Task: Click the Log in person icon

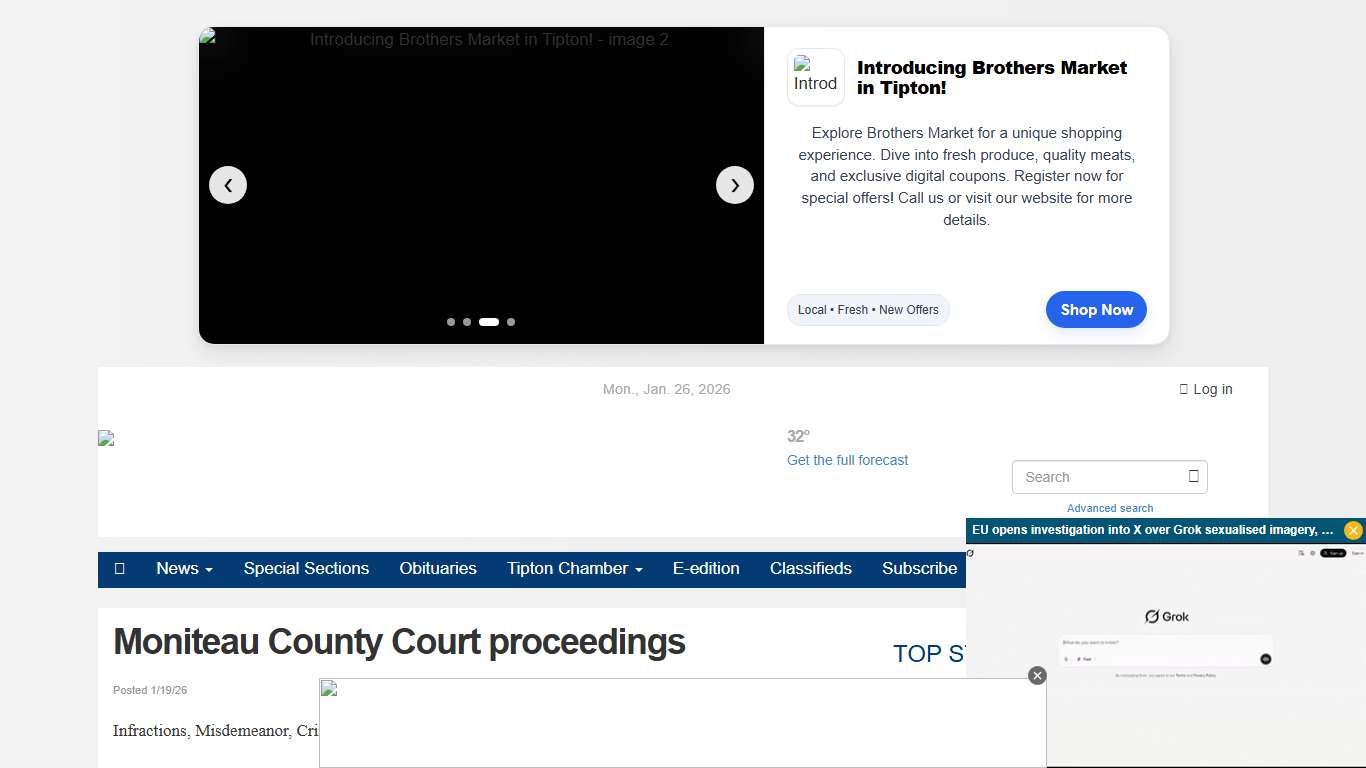Action: (1183, 389)
